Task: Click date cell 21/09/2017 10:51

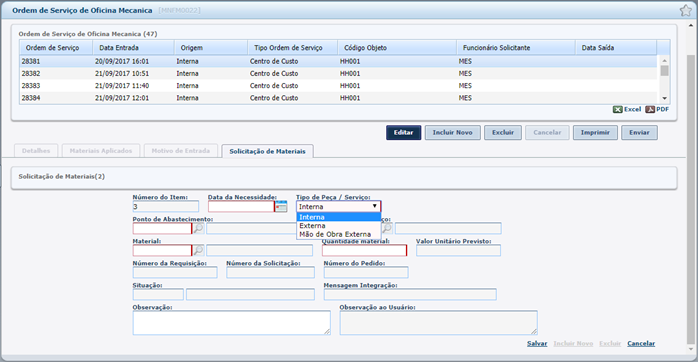Action: tap(122, 73)
